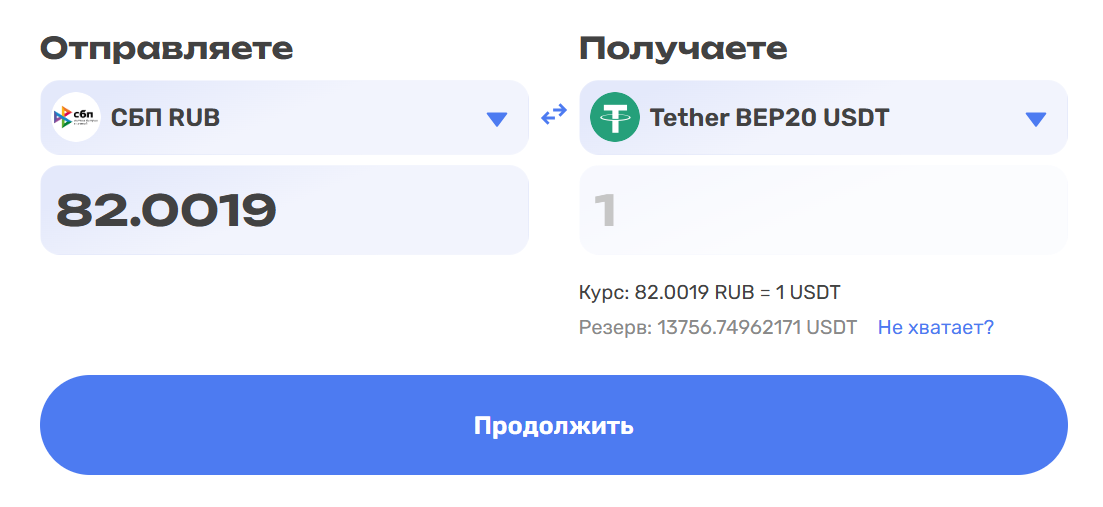
Task: Open the СБП RUB send currency selector
Action: click(284, 117)
